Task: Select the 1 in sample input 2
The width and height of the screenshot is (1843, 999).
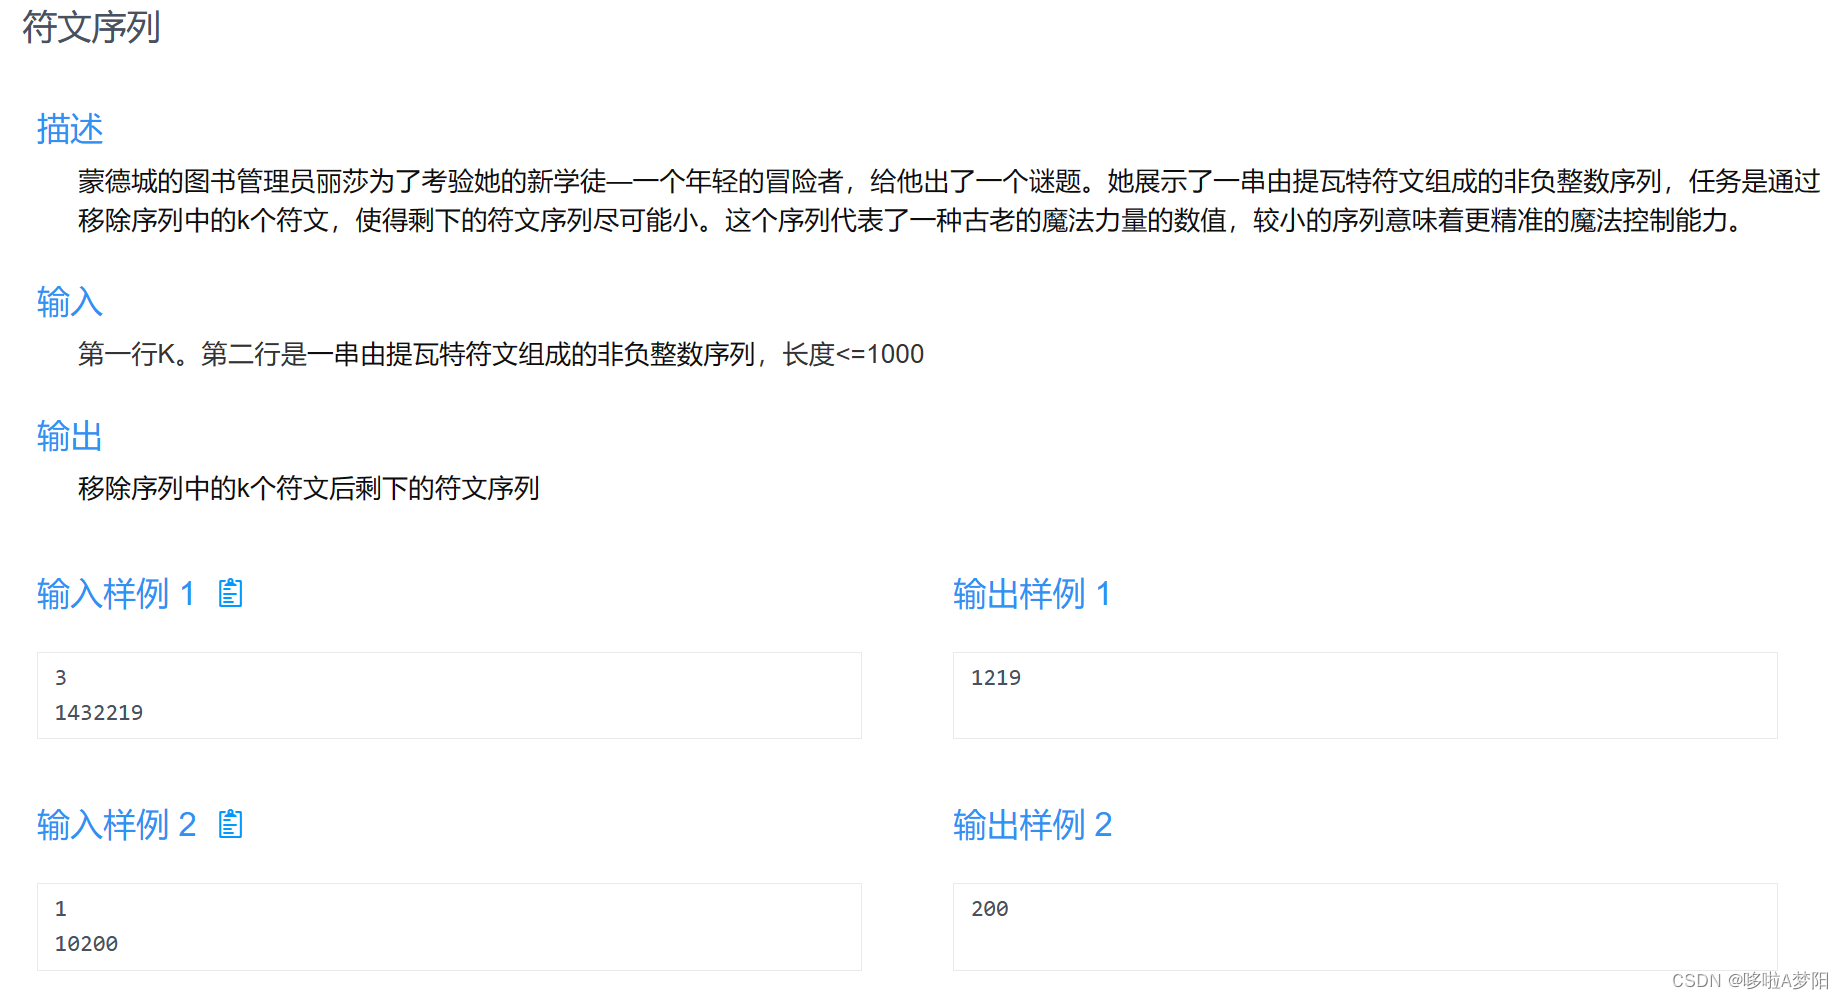Action: tap(61, 909)
